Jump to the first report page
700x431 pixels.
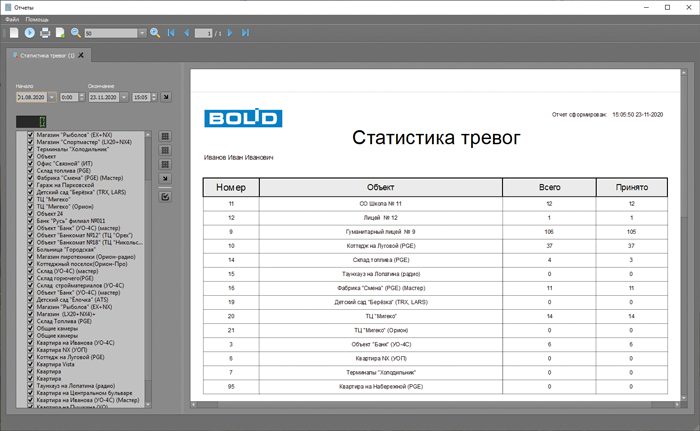(x=170, y=33)
